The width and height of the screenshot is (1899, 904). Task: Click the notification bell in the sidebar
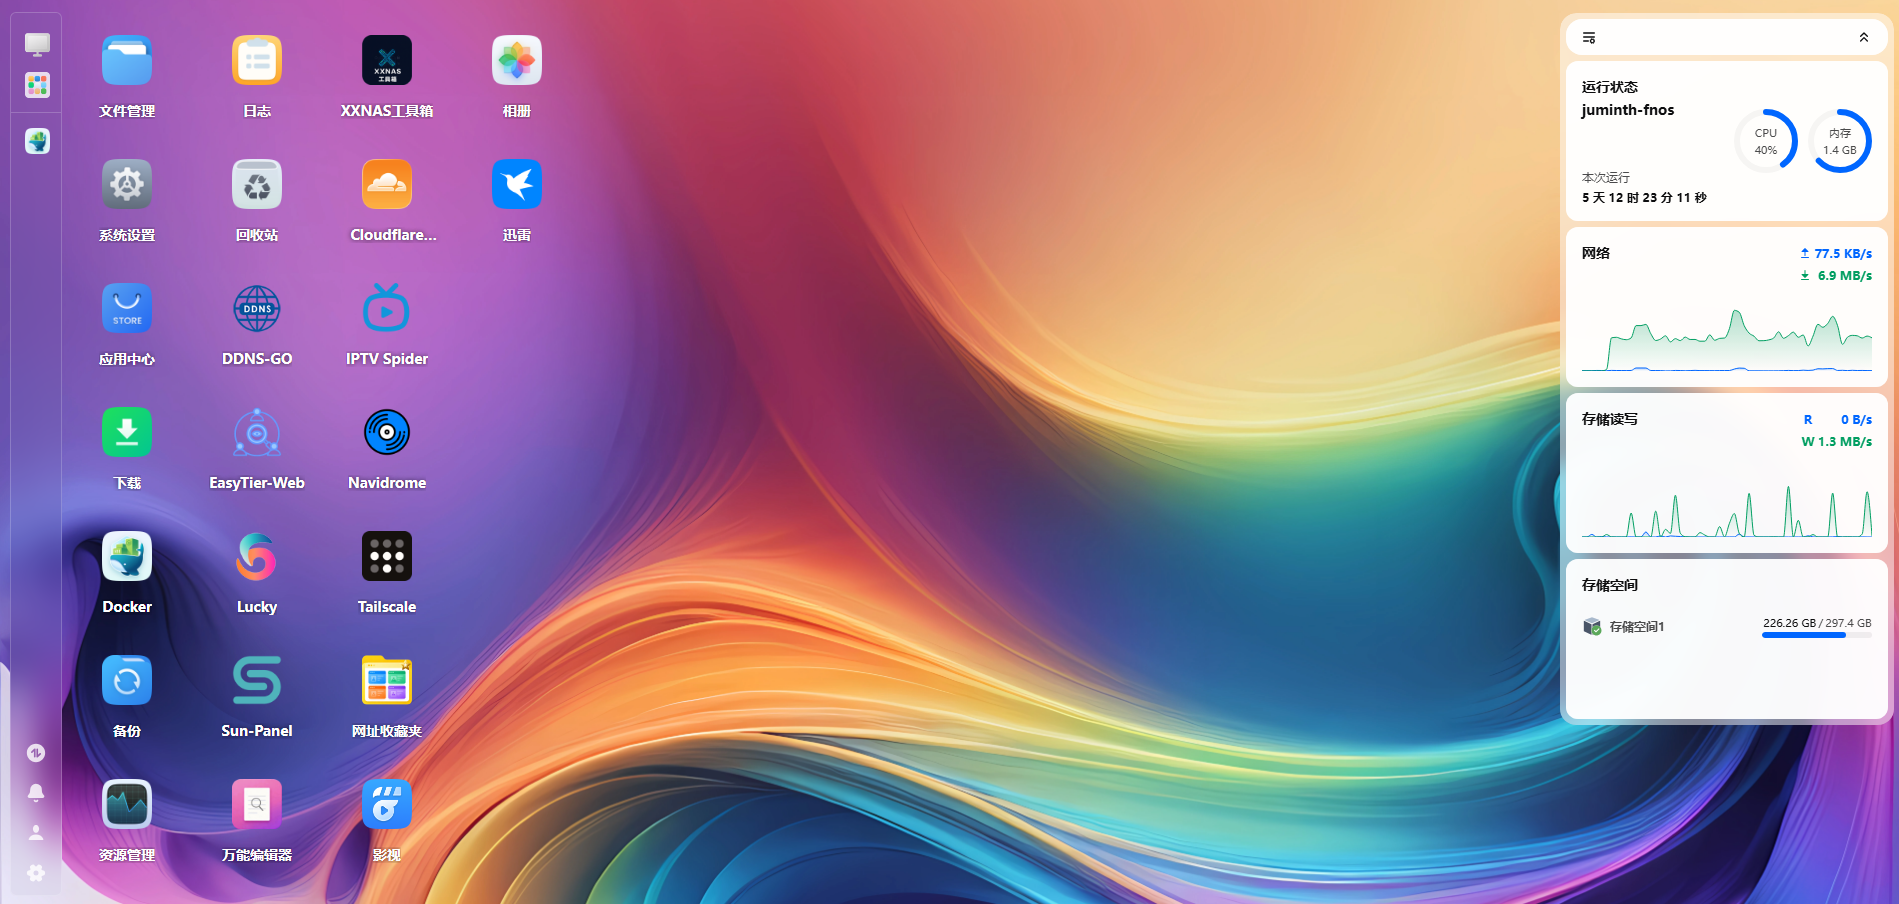click(x=37, y=792)
